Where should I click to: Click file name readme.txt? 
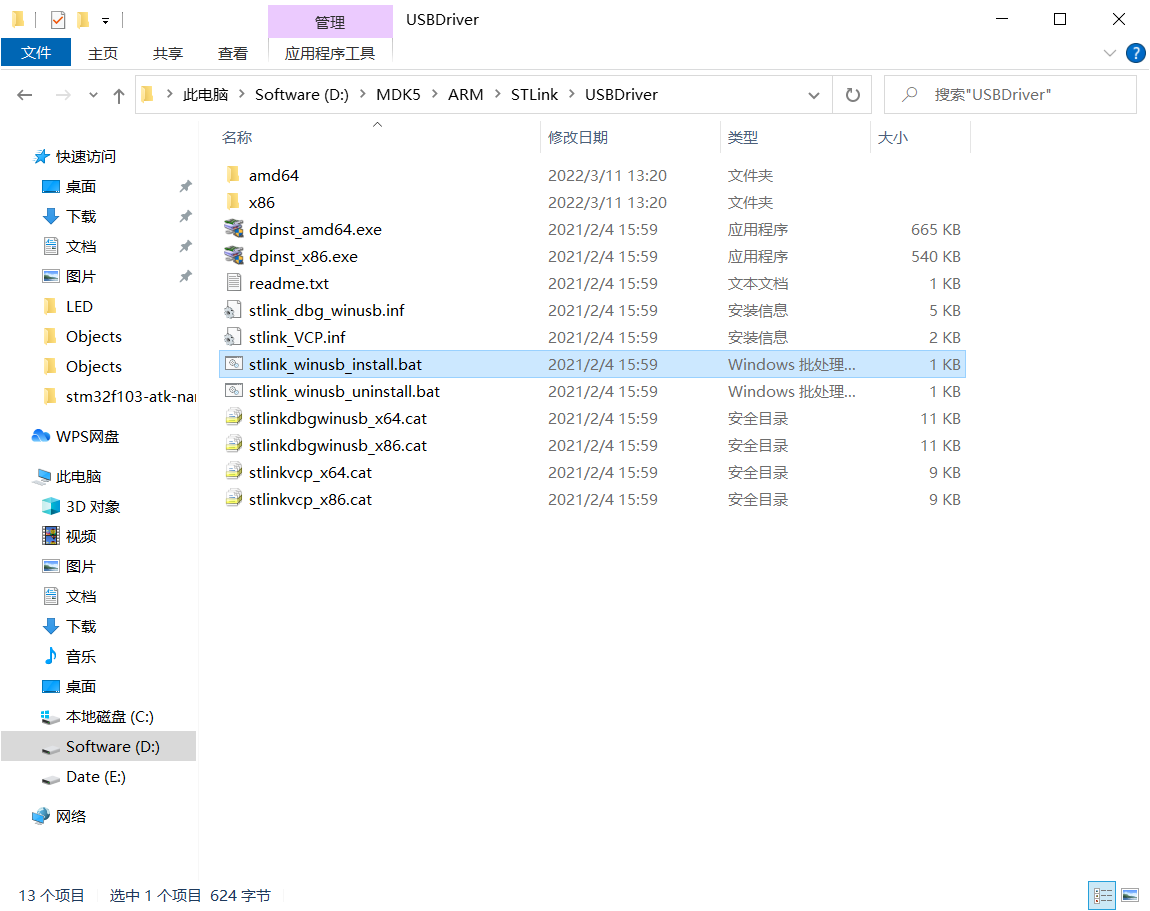[x=289, y=284]
